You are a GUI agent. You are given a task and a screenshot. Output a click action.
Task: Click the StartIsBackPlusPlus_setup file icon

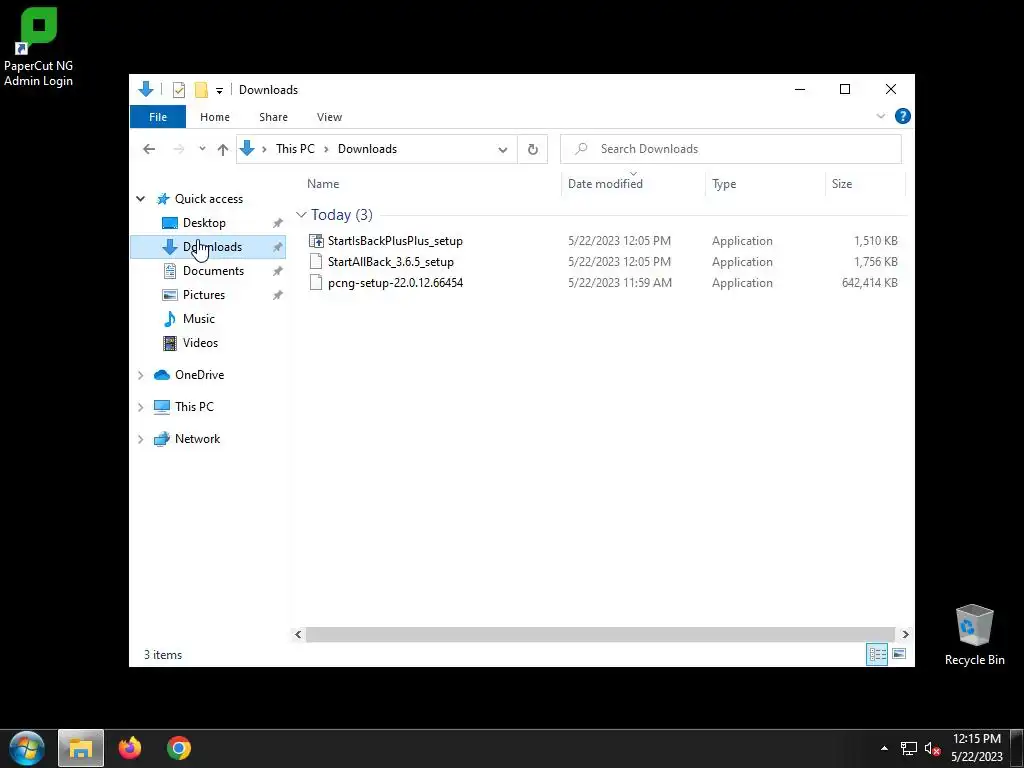click(316, 241)
